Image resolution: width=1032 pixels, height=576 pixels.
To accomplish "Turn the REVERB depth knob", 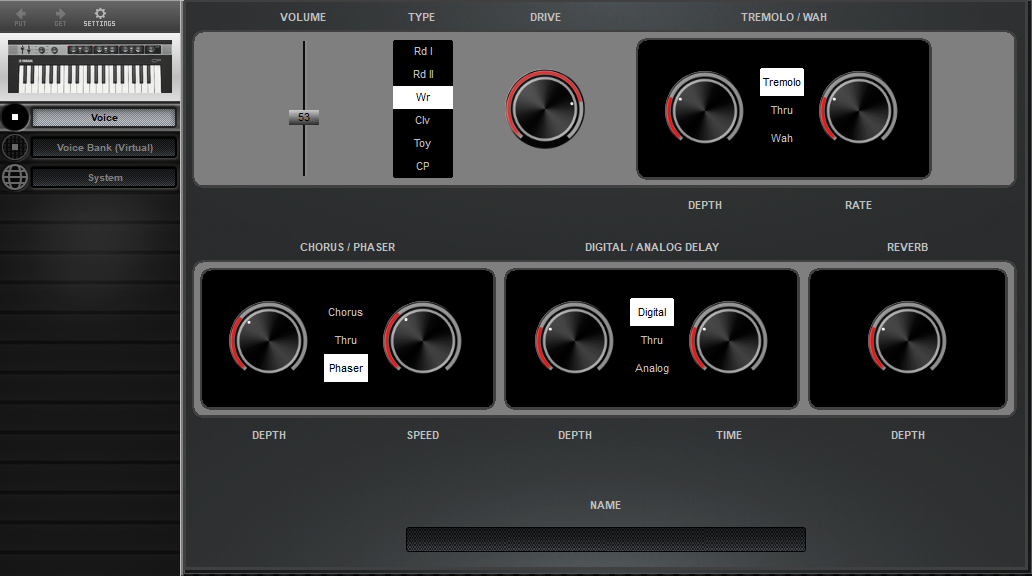I will pyautogui.click(x=907, y=340).
